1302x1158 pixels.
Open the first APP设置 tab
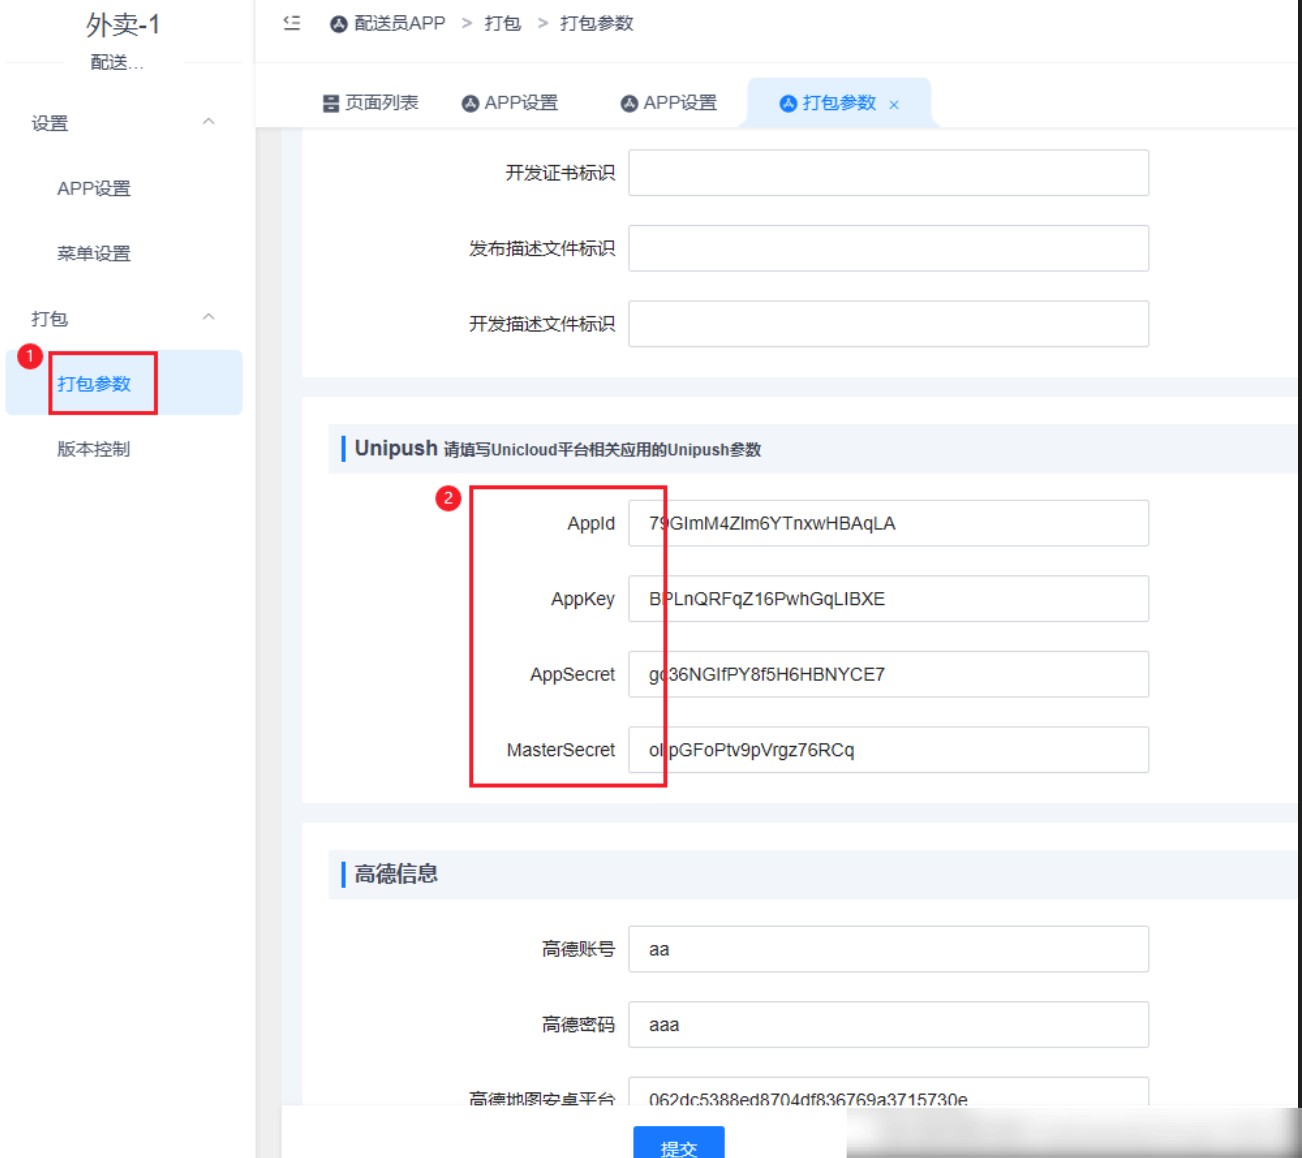click(x=521, y=102)
